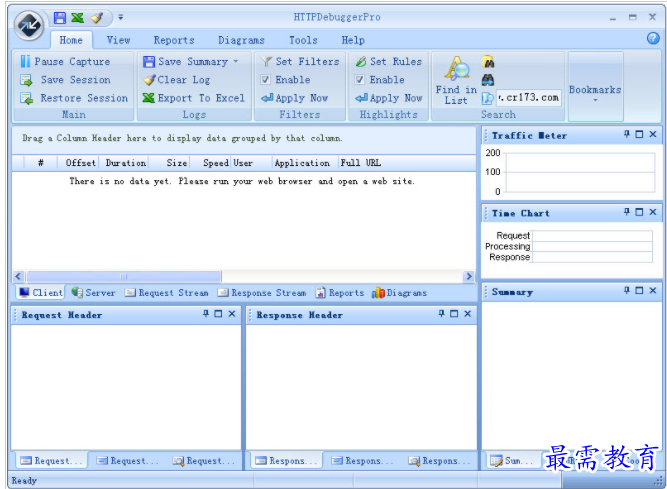Expand the quick access toolbar customize arrow
Viewport: 667px width, 489px height.
121,17
